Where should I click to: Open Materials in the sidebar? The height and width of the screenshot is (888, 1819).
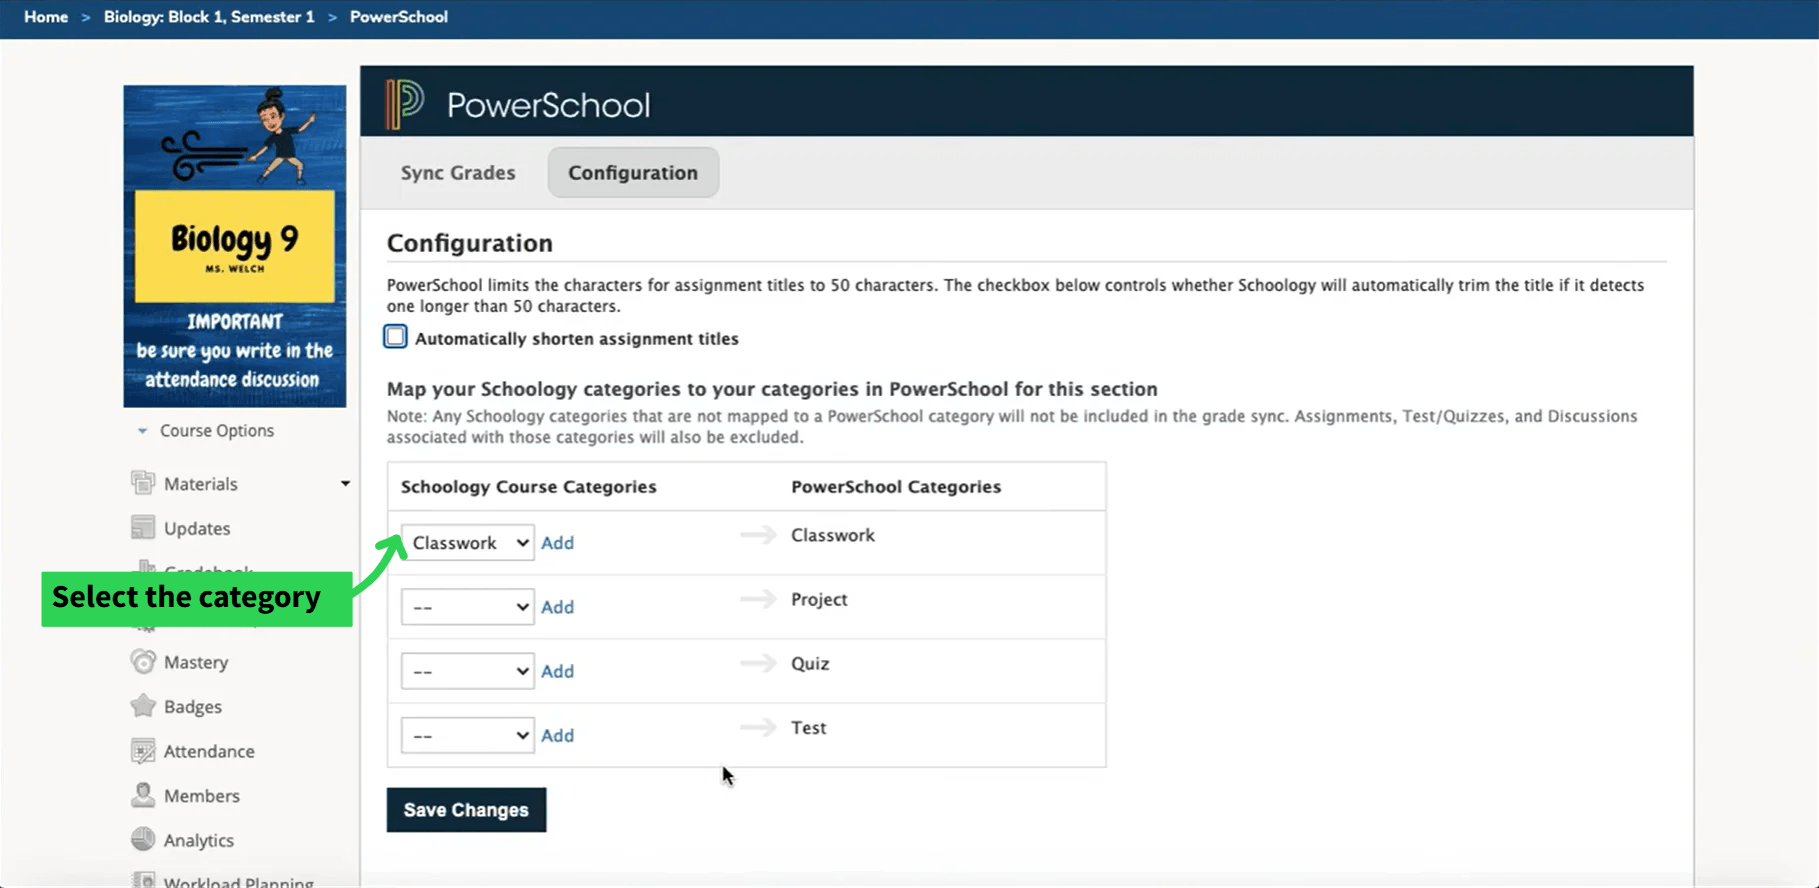coord(201,484)
